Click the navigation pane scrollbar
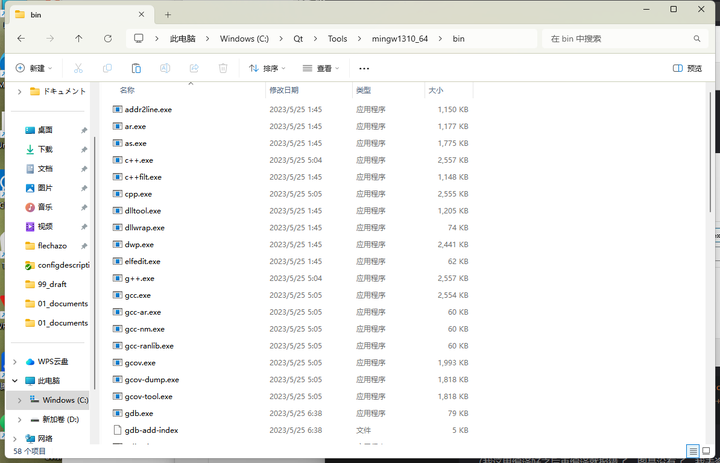The height and width of the screenshot is (463, 720). (95, 262)
